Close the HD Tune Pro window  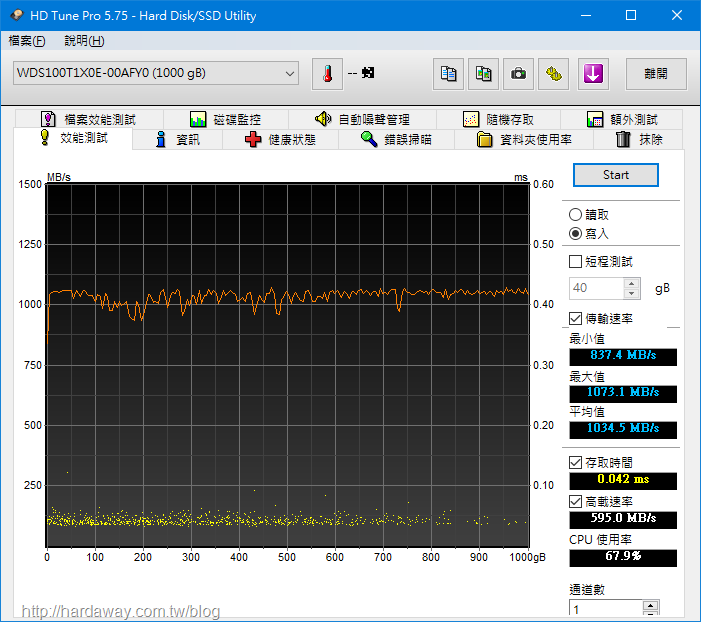pos(676,15)
